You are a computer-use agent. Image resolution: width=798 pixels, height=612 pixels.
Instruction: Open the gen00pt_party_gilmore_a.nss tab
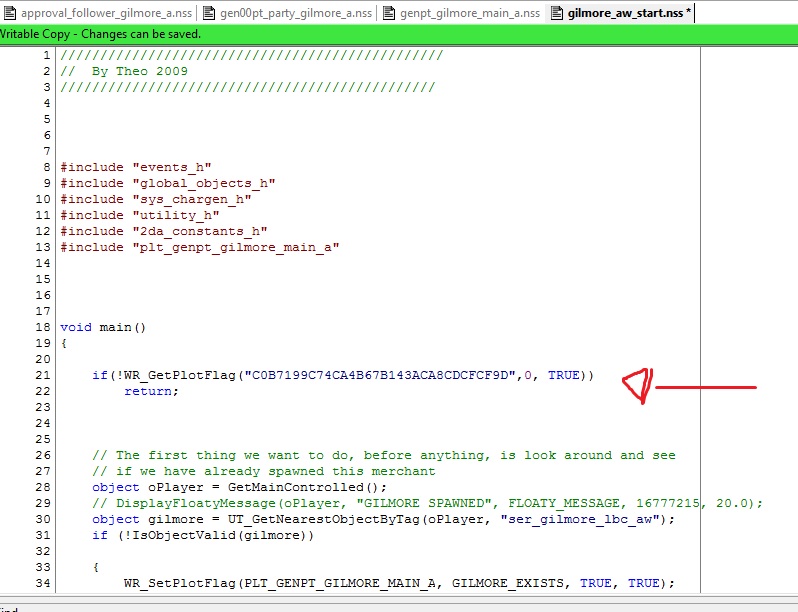pos(291,13)
